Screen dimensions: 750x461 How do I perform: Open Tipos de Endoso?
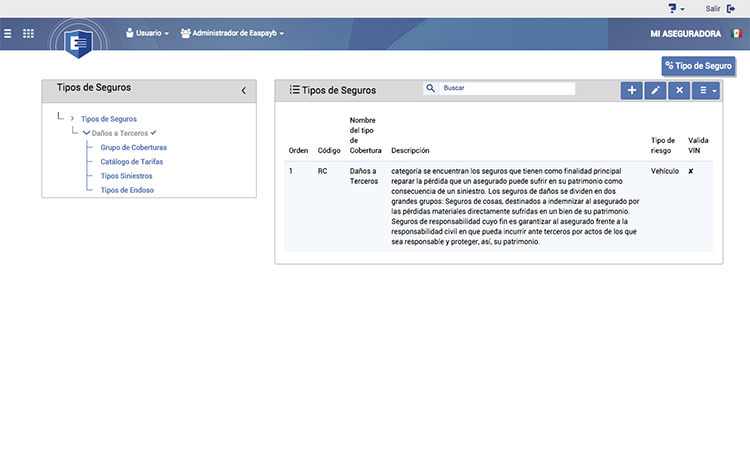pyautogui.click(x=127, y=190)
